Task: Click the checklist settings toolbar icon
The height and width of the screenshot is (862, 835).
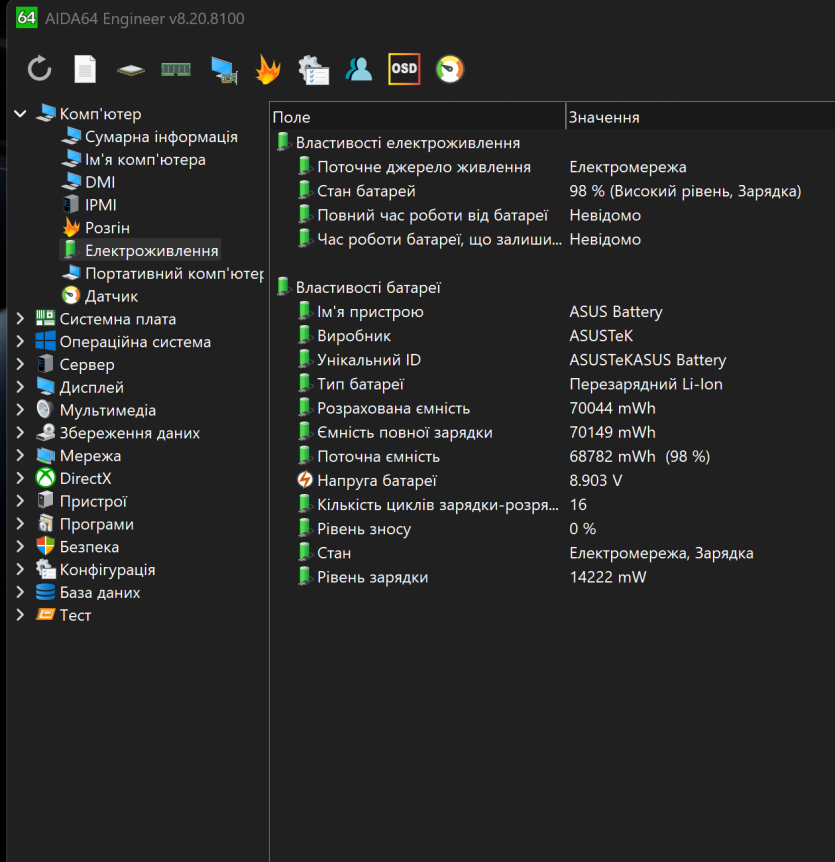Action: point(314,69)
